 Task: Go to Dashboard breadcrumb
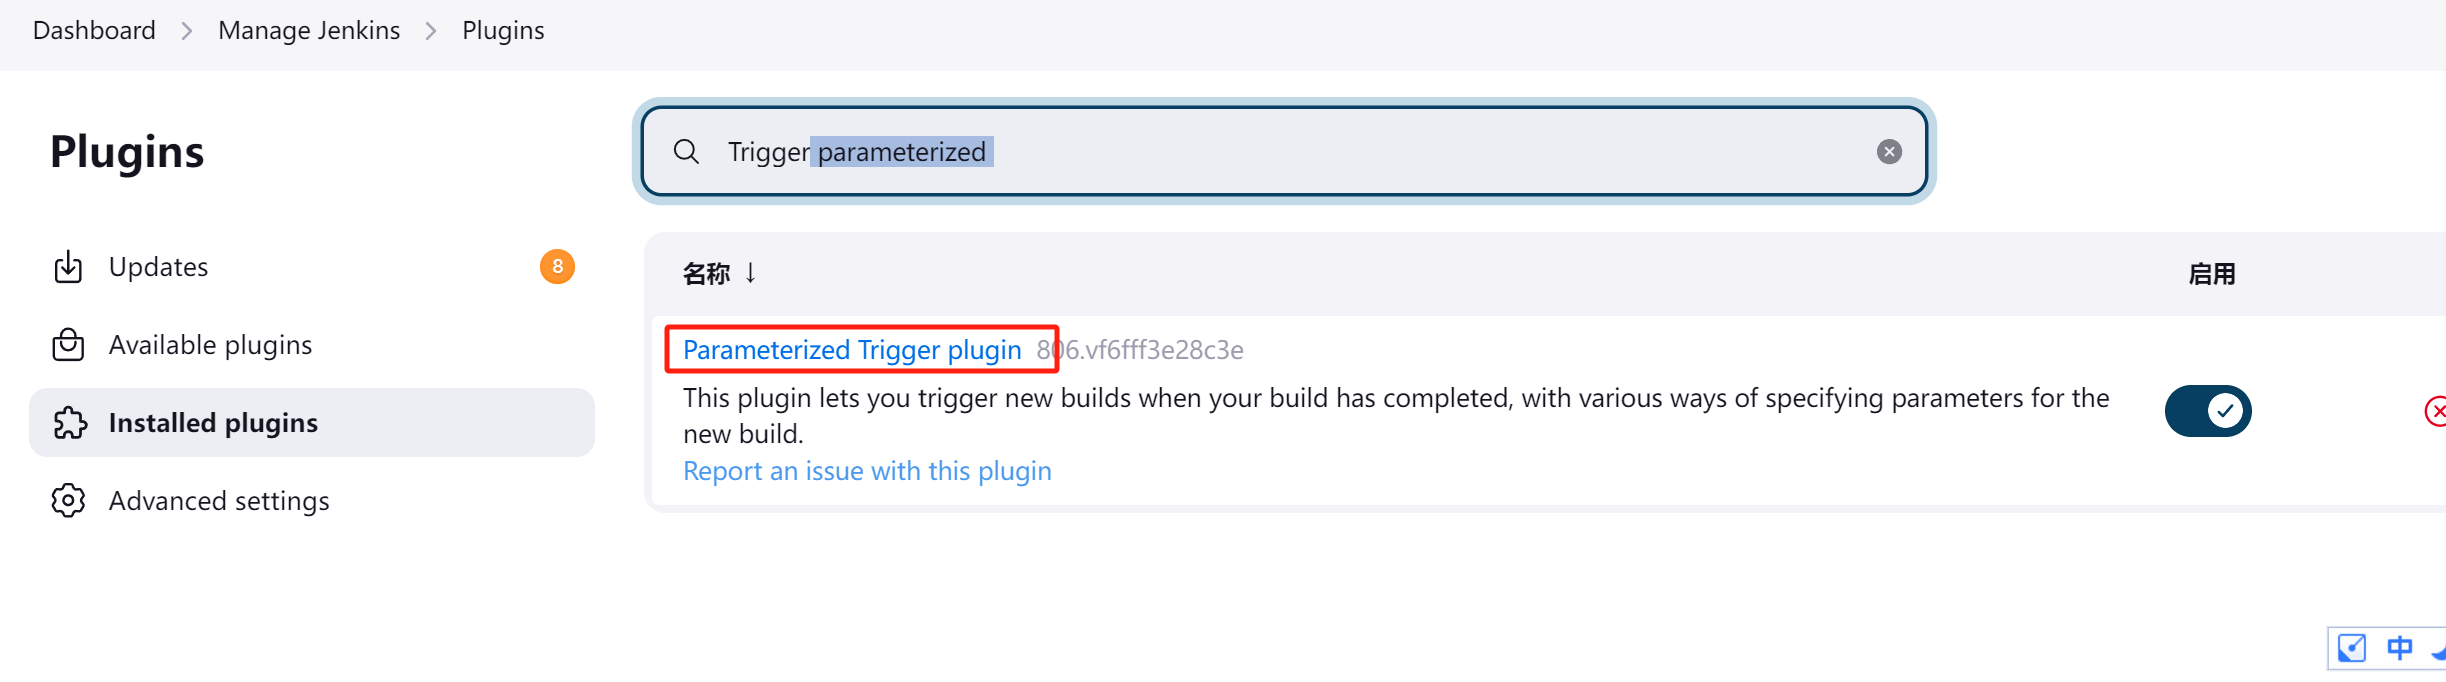click(94, 31)
